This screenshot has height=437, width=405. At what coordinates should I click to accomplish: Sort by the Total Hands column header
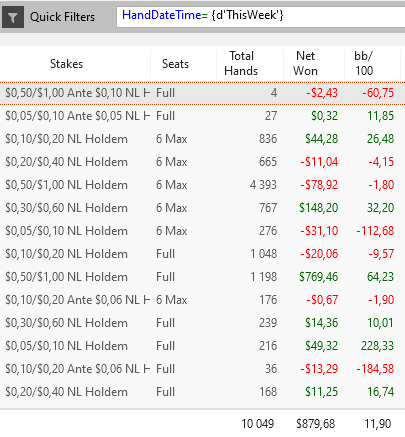point(241,63)
